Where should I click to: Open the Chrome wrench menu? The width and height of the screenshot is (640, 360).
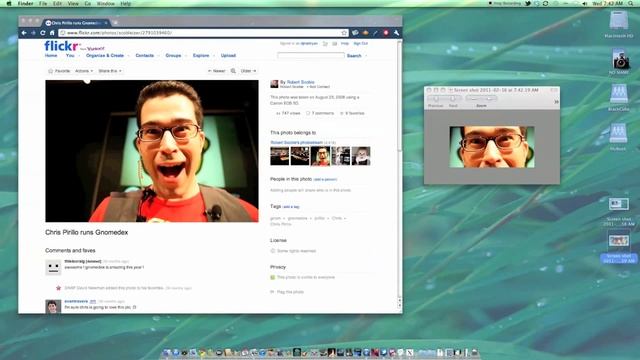pyautogui.click(x=396, y=33)
